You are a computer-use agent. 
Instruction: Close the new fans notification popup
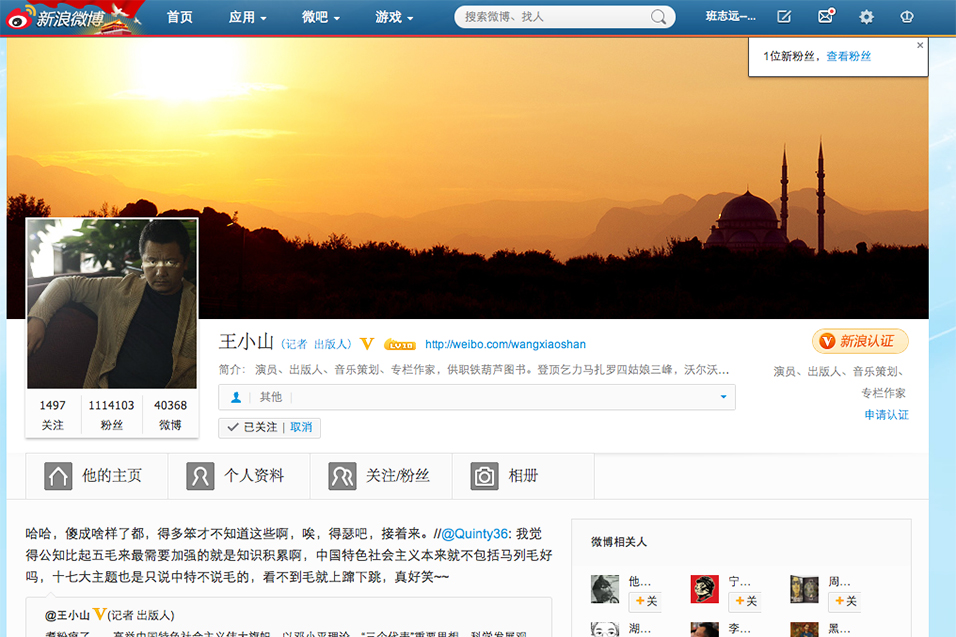(920, 45)
